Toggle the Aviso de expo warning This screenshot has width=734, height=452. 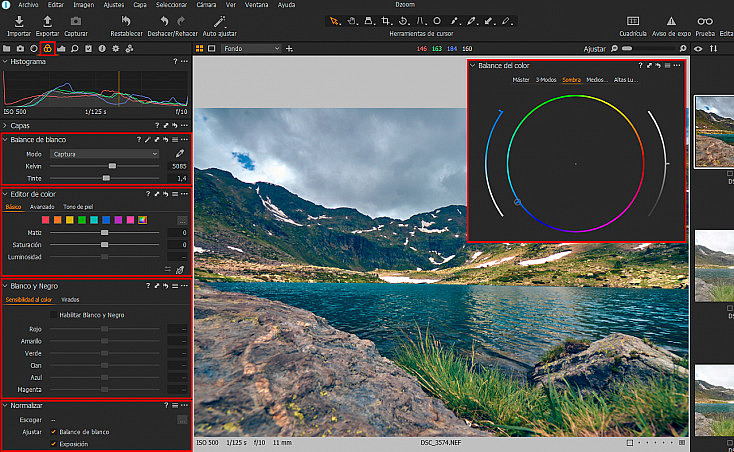point(671,21)
